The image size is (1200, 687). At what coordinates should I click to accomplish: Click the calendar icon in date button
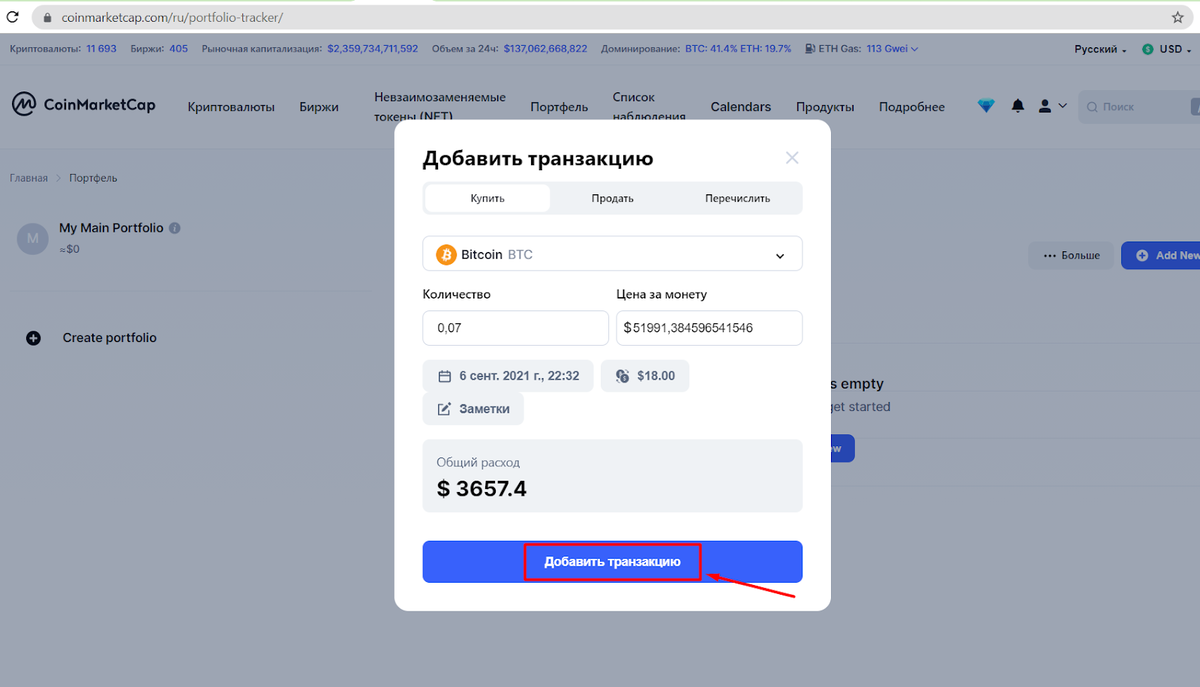[445, 377]
